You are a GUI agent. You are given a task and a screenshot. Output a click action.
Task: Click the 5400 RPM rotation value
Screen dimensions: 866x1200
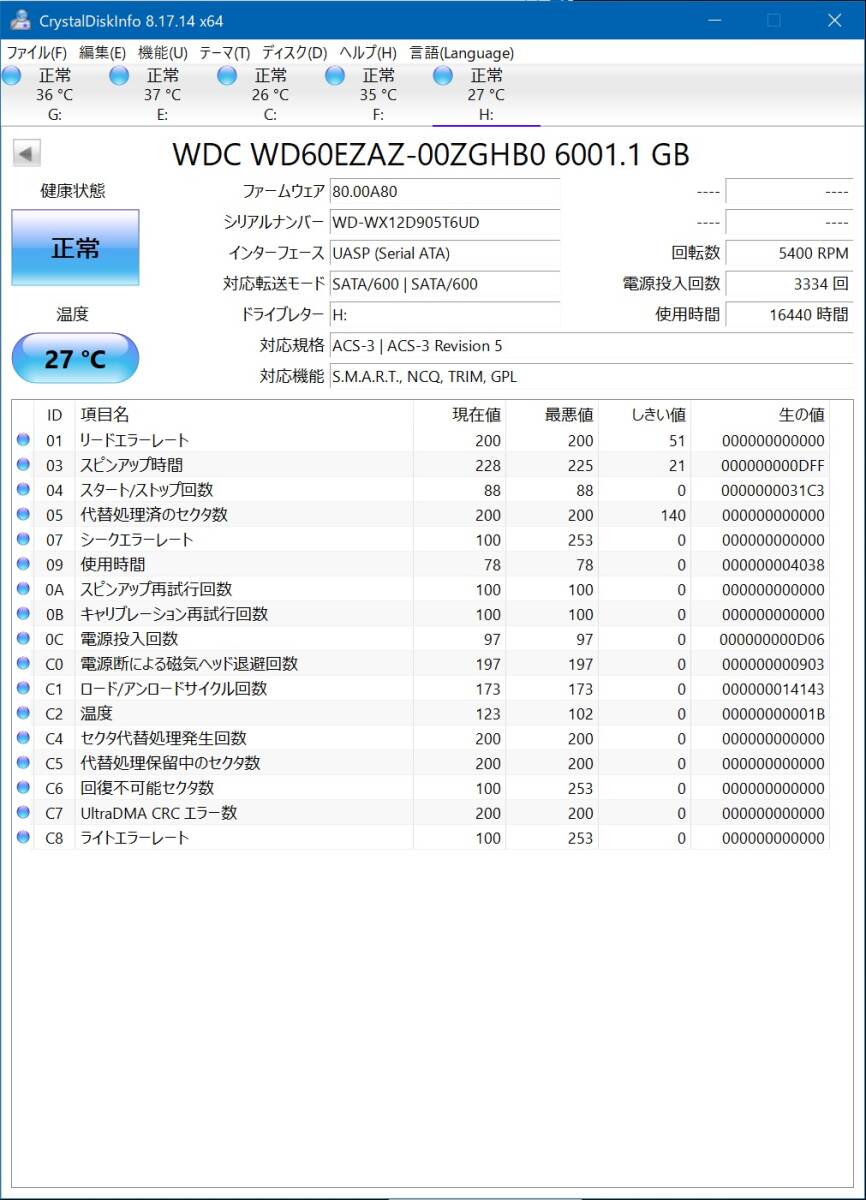coord(789,253)
